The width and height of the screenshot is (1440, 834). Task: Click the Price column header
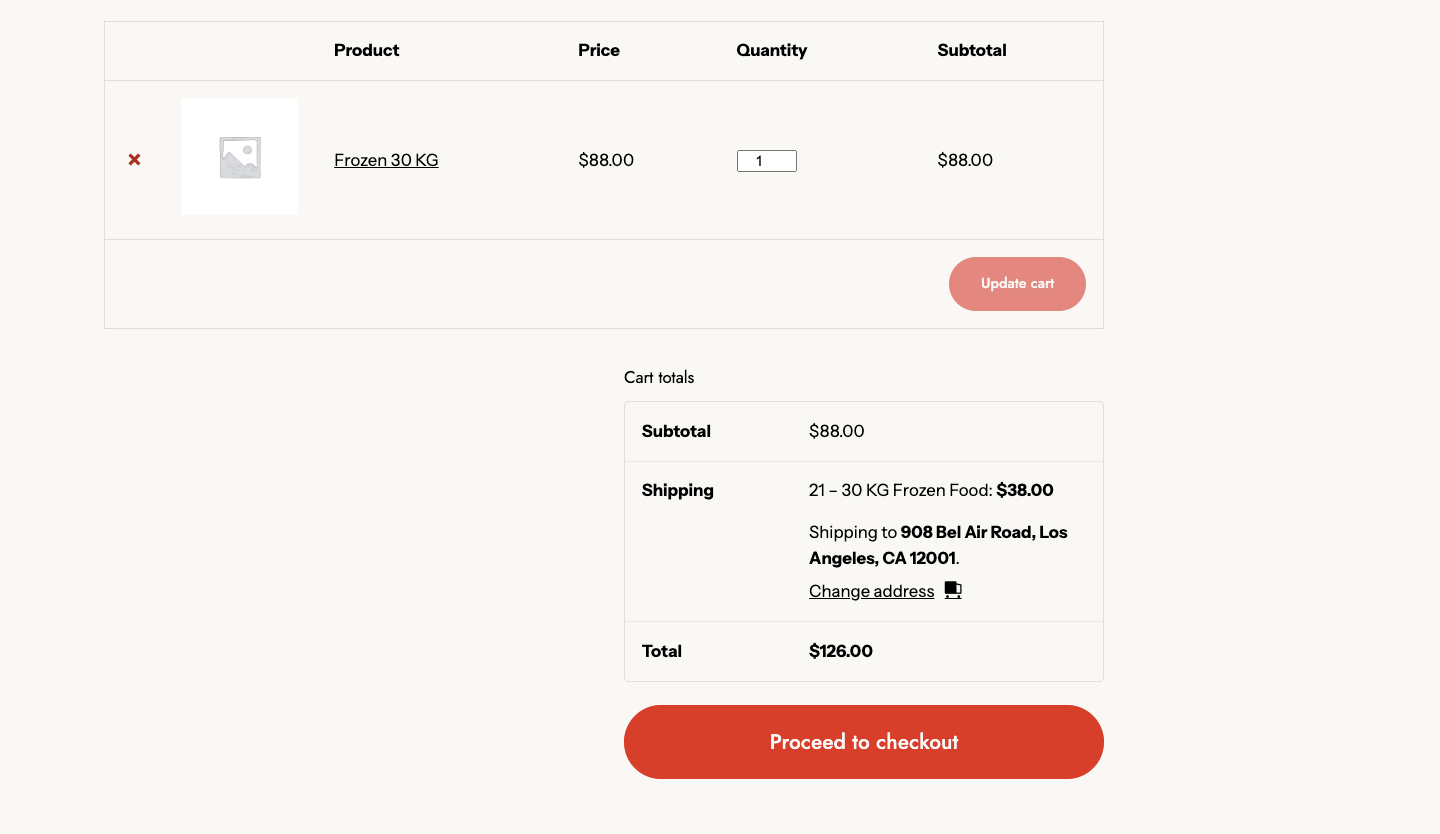click(x=598, y=50)
